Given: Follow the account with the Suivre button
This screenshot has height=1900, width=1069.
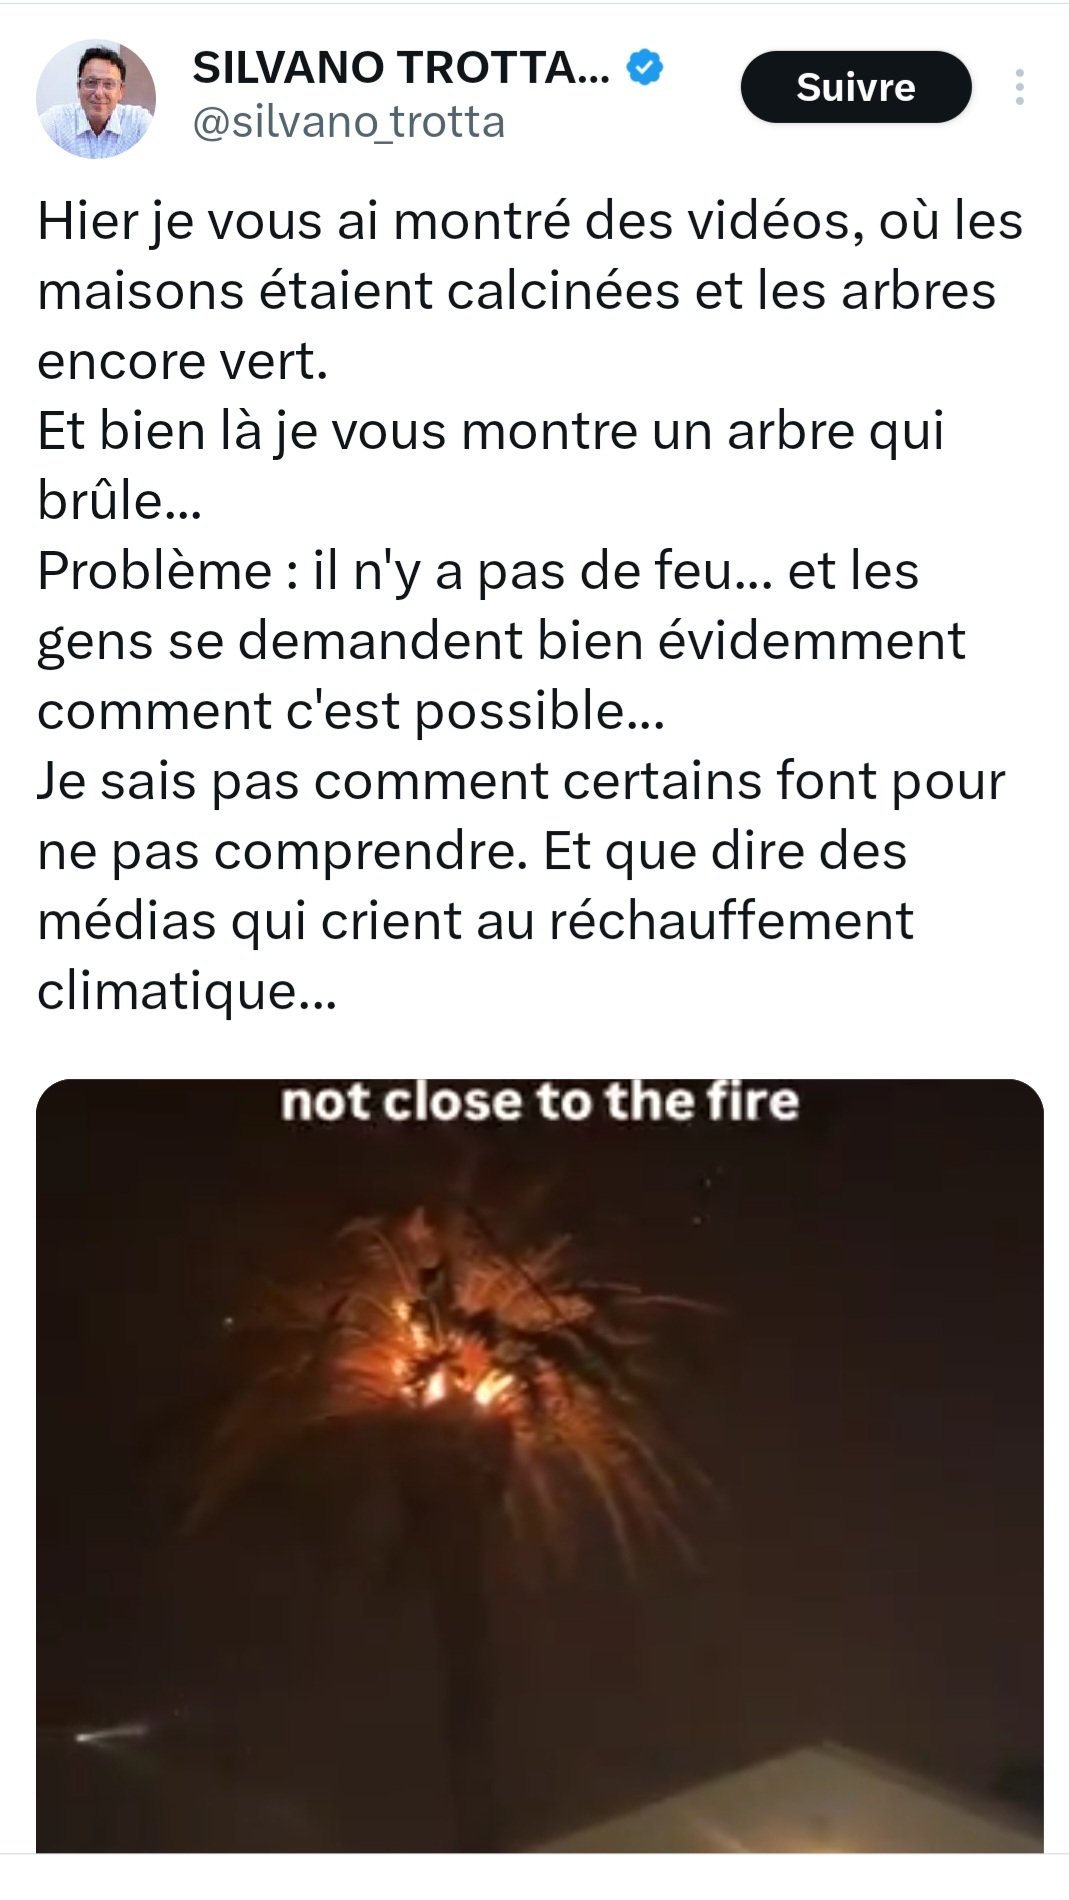Looking at the screenshot, I should 856,87.
